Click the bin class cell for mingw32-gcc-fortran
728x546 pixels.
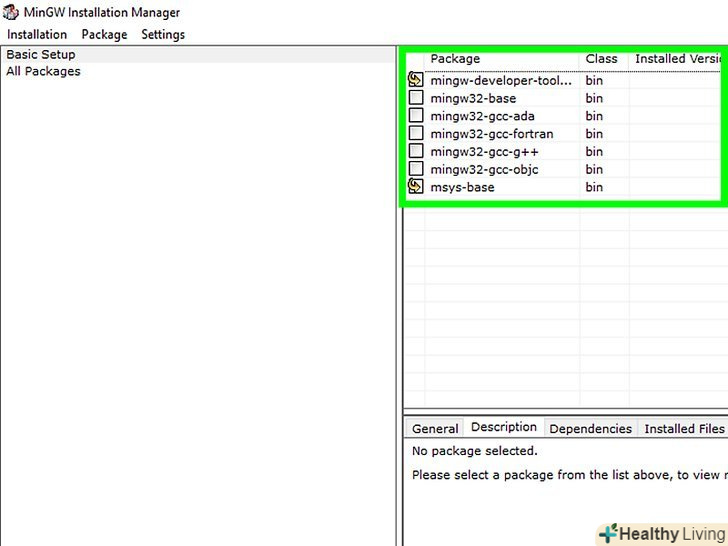tap(594, 134)
